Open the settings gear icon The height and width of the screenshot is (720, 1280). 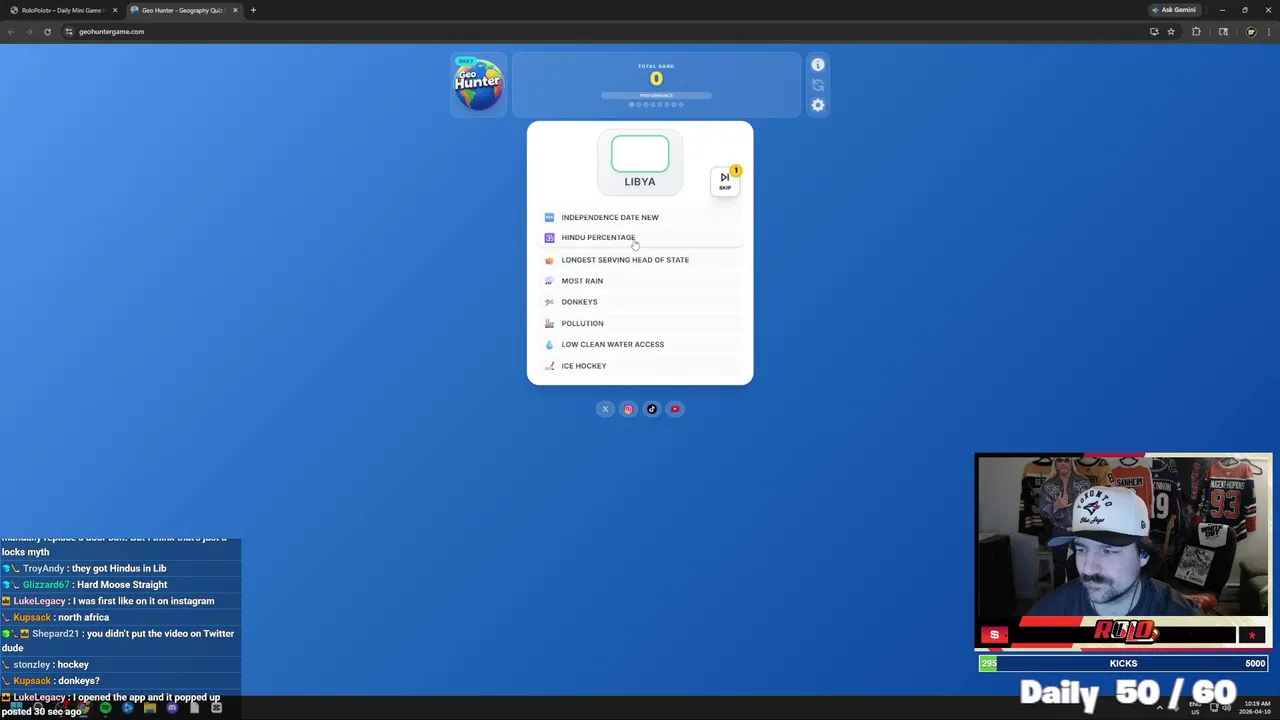pos(818,105)
